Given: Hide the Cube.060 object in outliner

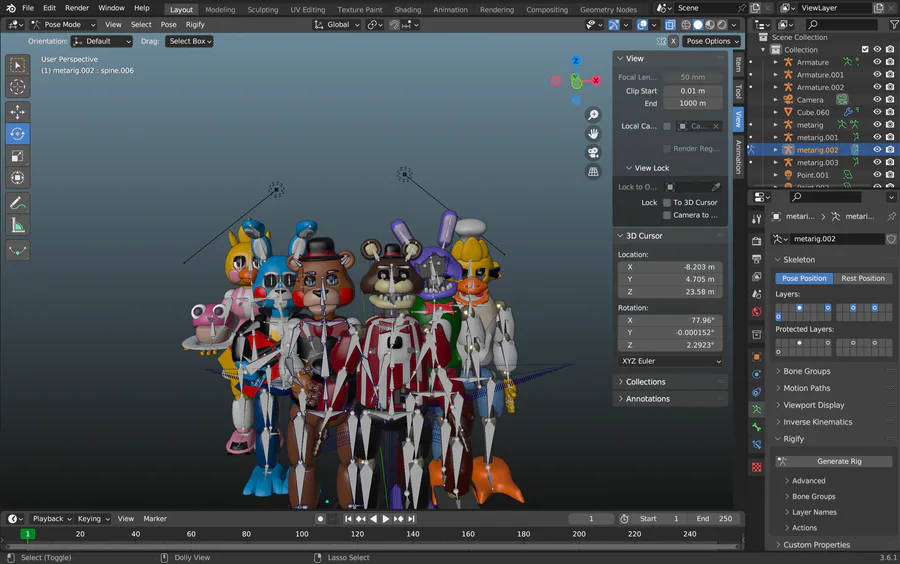Looking at the screenshot, I should click(877, 112).
